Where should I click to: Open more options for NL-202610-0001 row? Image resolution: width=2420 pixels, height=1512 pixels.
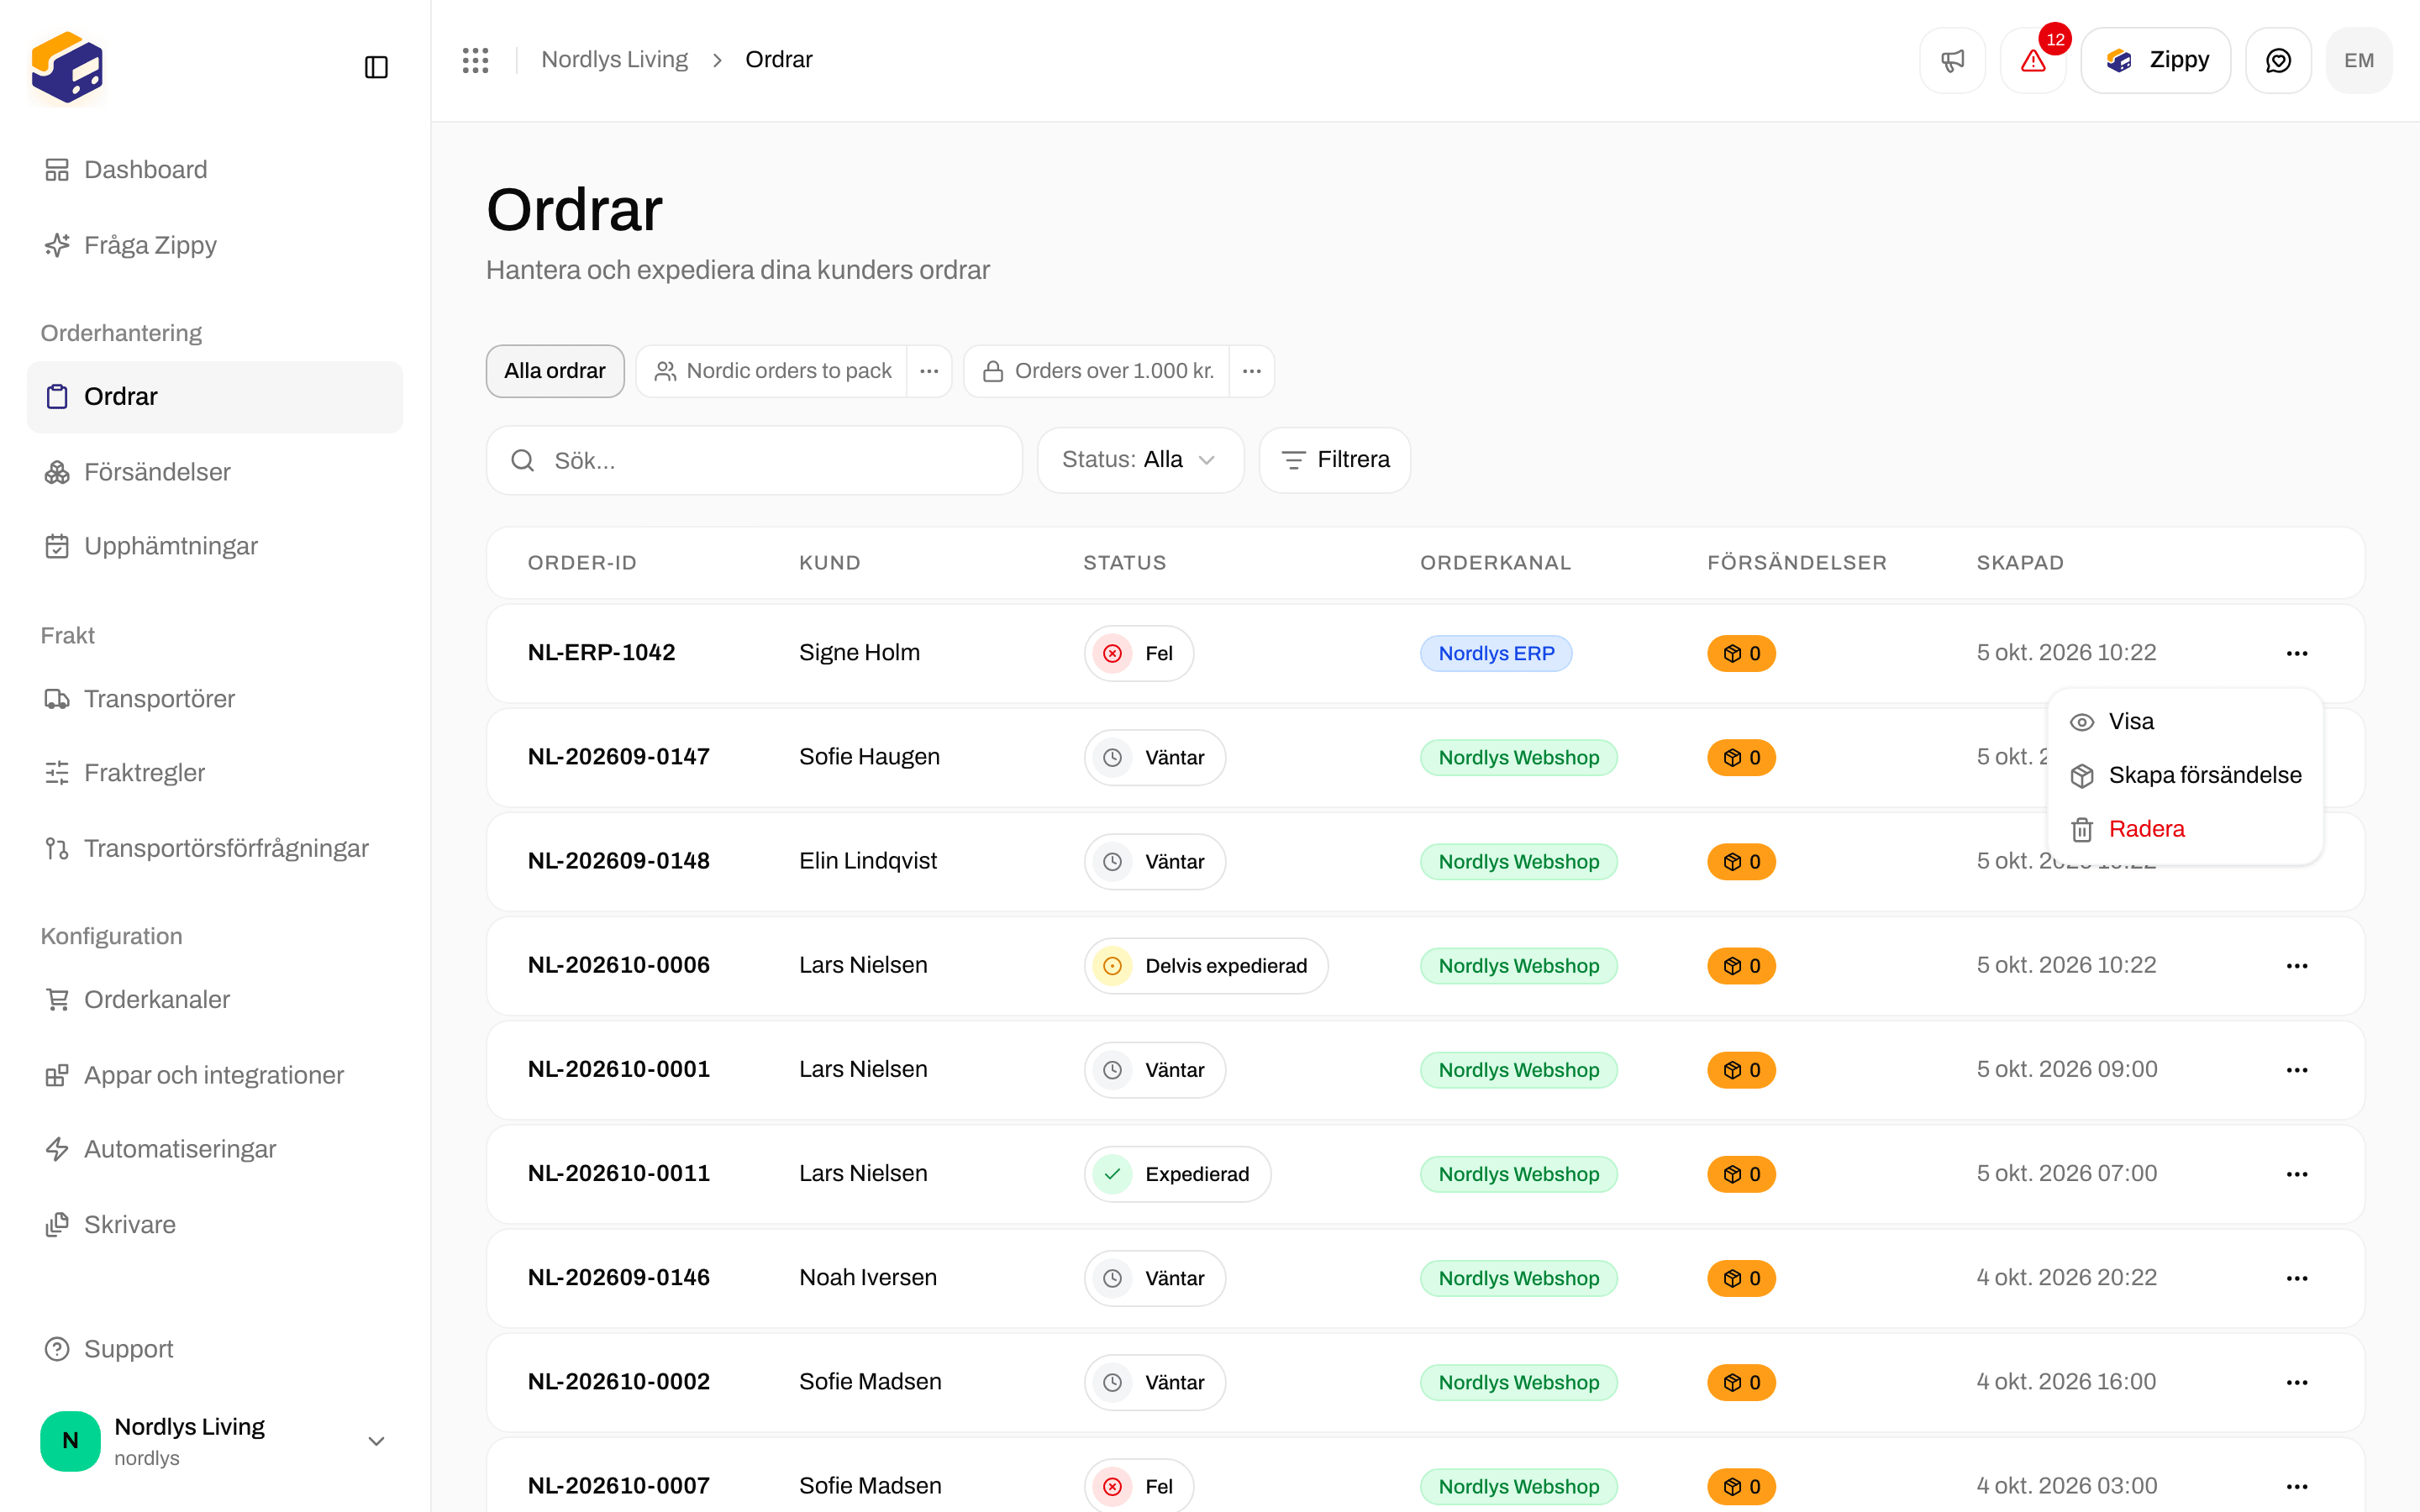click(x=2297, y=1070)
